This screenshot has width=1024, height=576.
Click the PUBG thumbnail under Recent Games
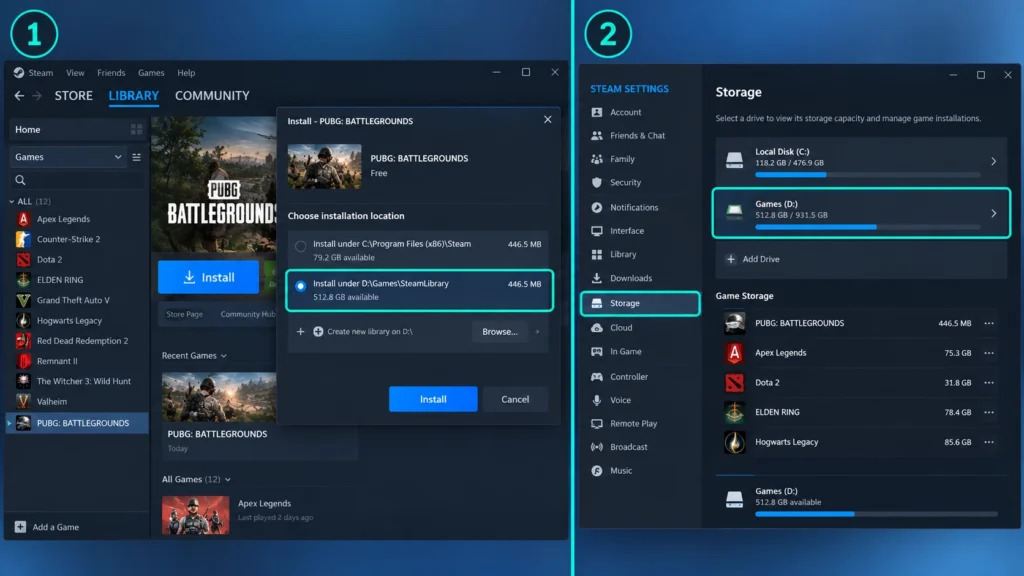pyautogui.click(x=219, y=397)
